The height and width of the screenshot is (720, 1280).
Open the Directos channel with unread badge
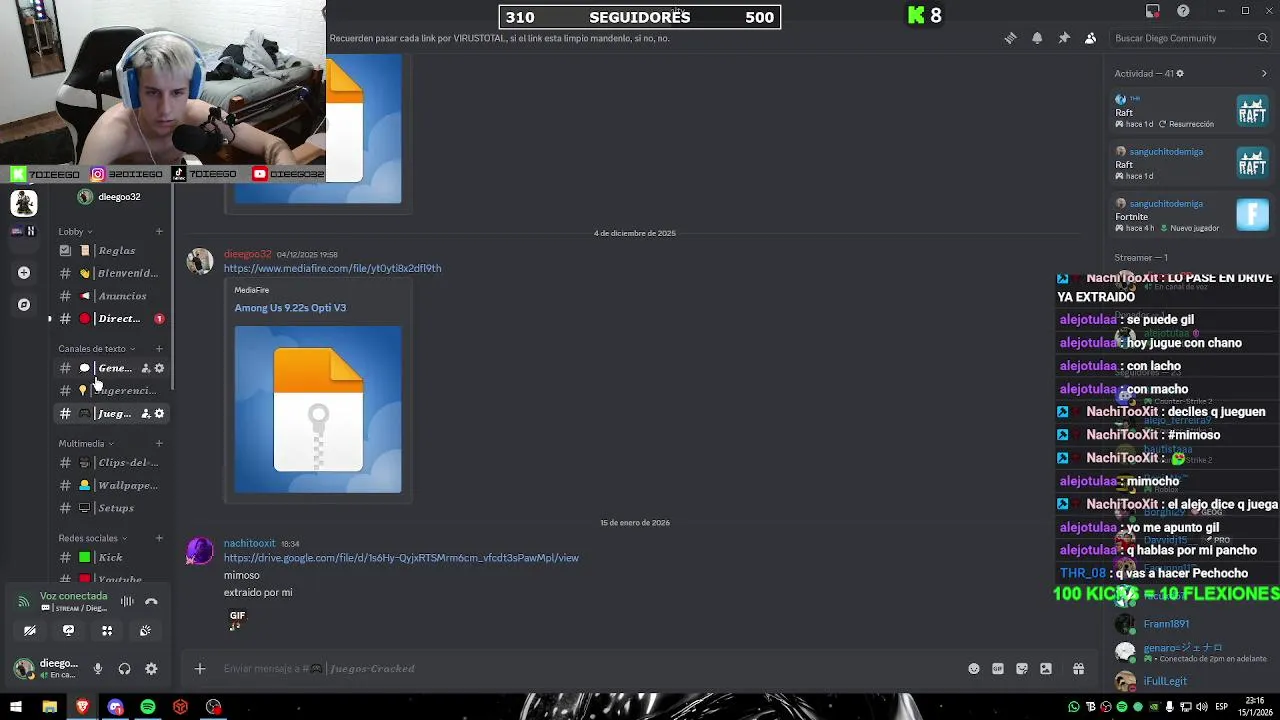click(111, 319)
